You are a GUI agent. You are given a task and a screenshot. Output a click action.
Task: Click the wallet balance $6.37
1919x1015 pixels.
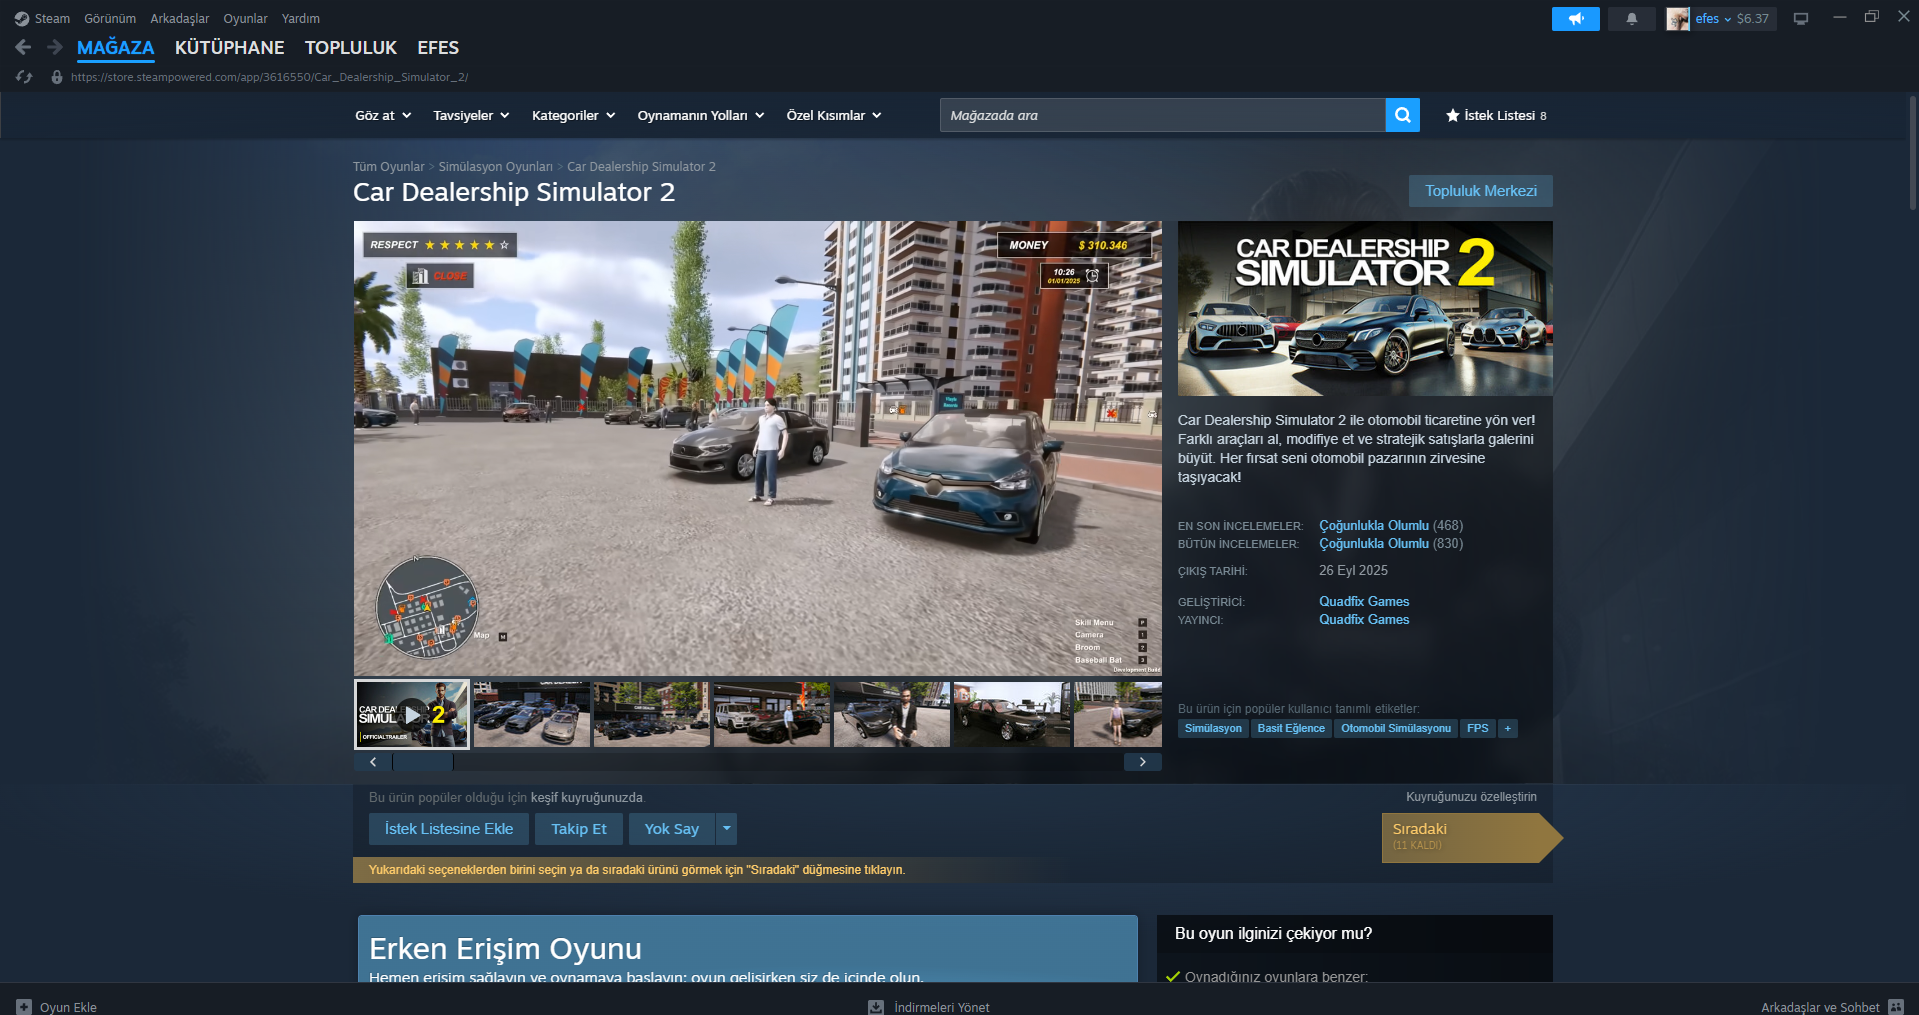(1753, 19)
